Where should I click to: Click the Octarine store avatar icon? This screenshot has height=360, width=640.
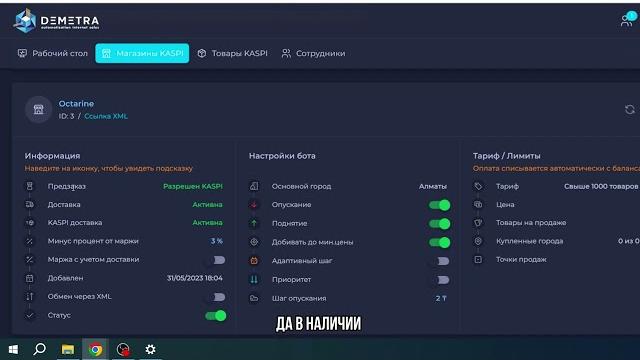pos(38,109)
